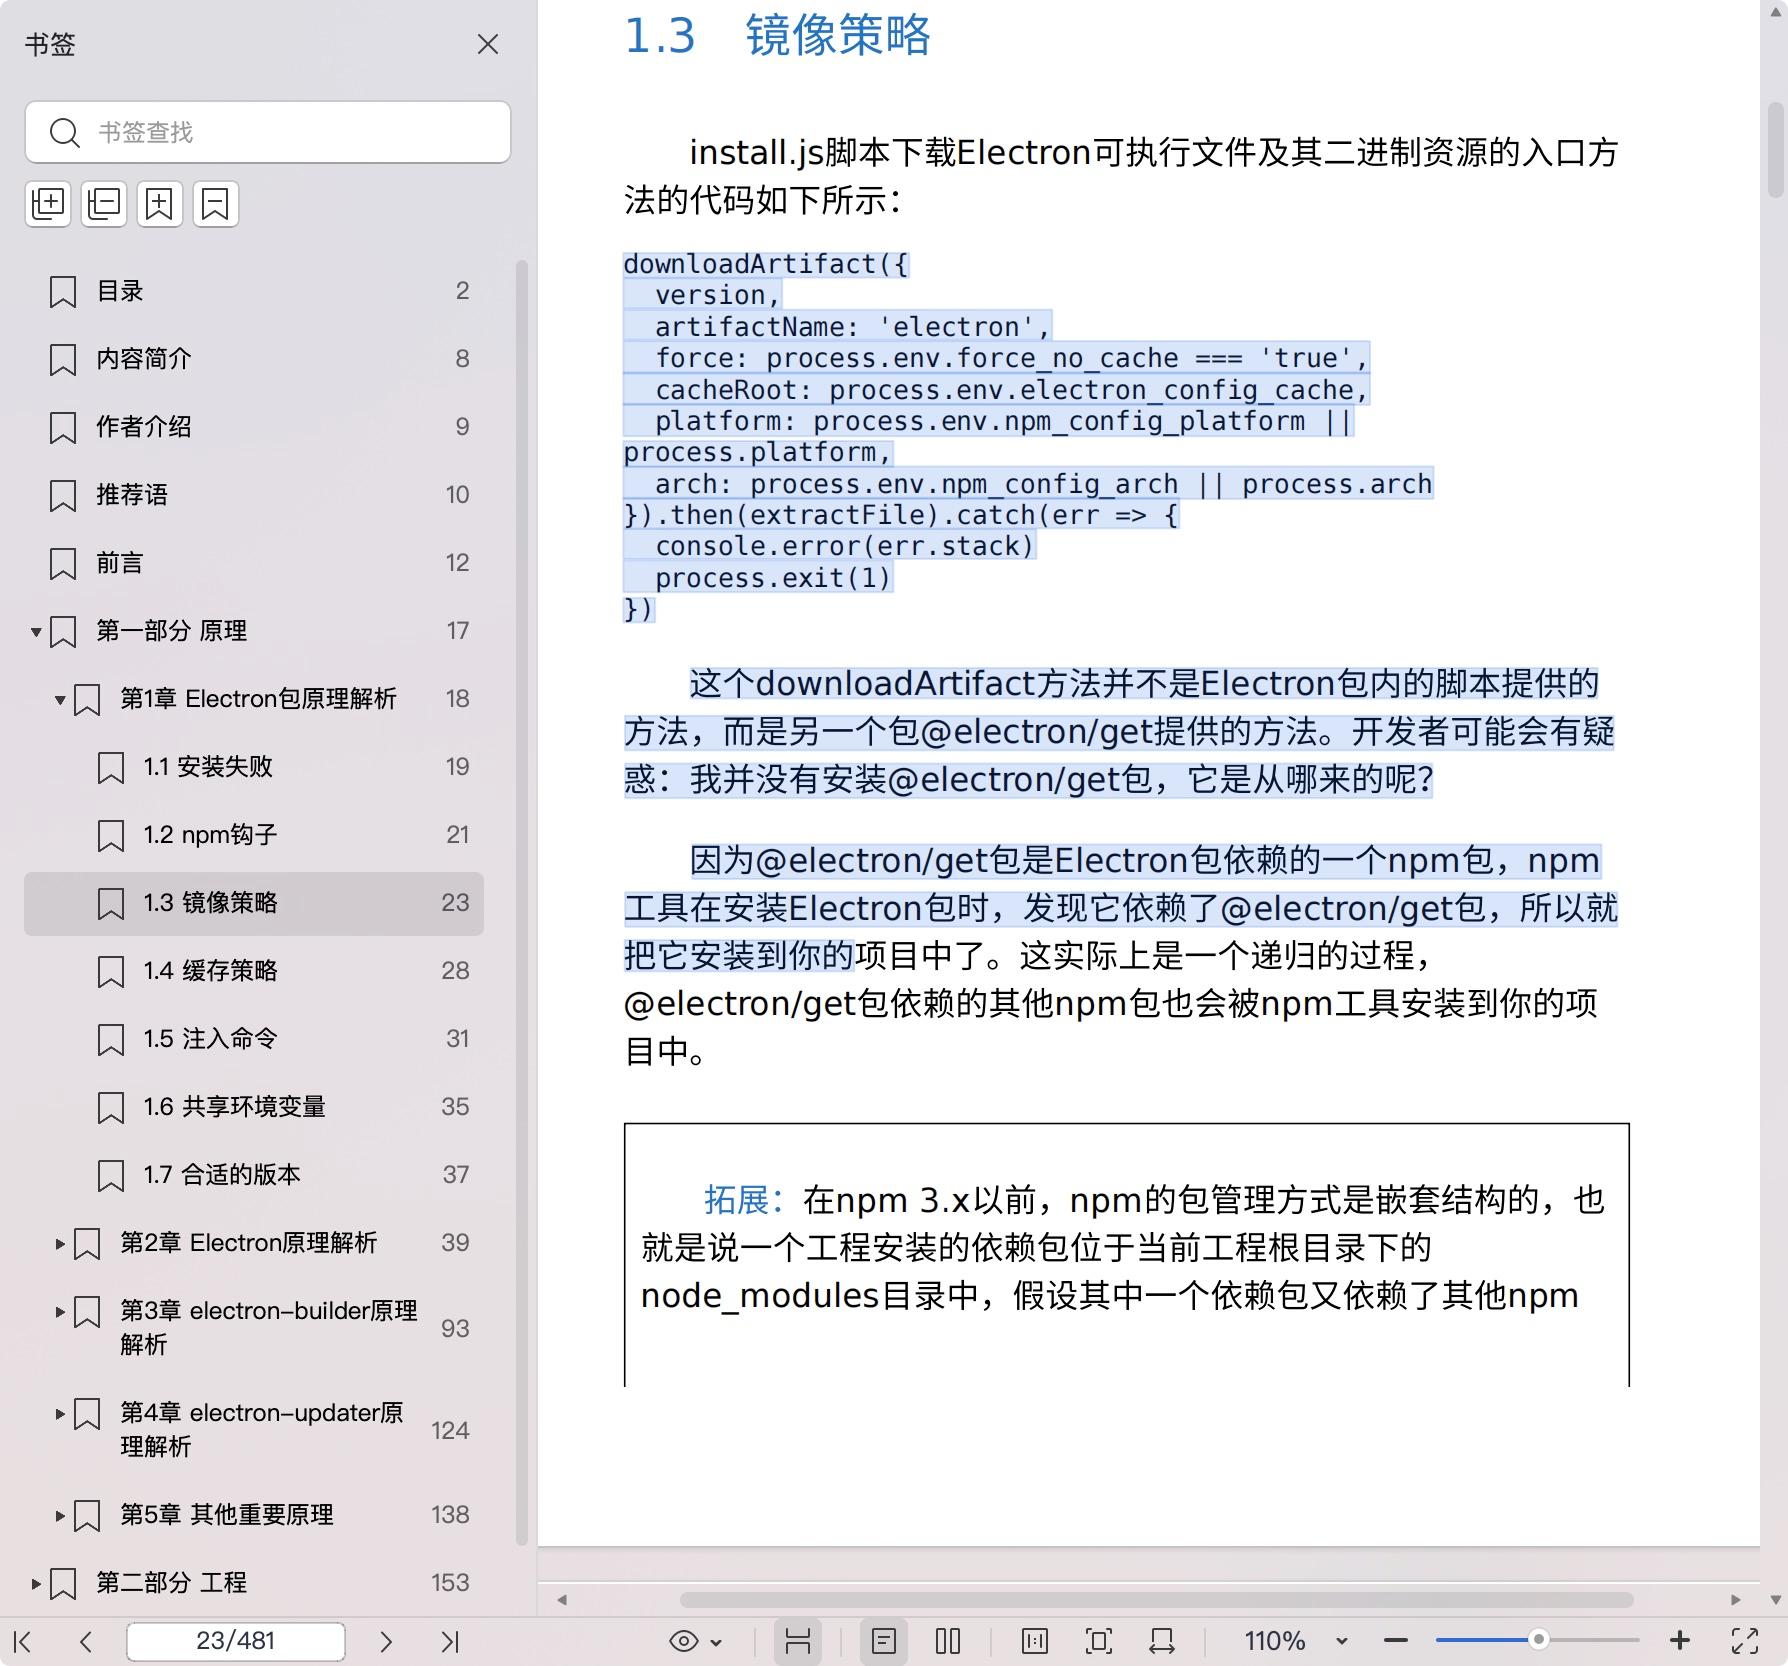
Task: Zoom out with minus button
Action: 1396,1641
